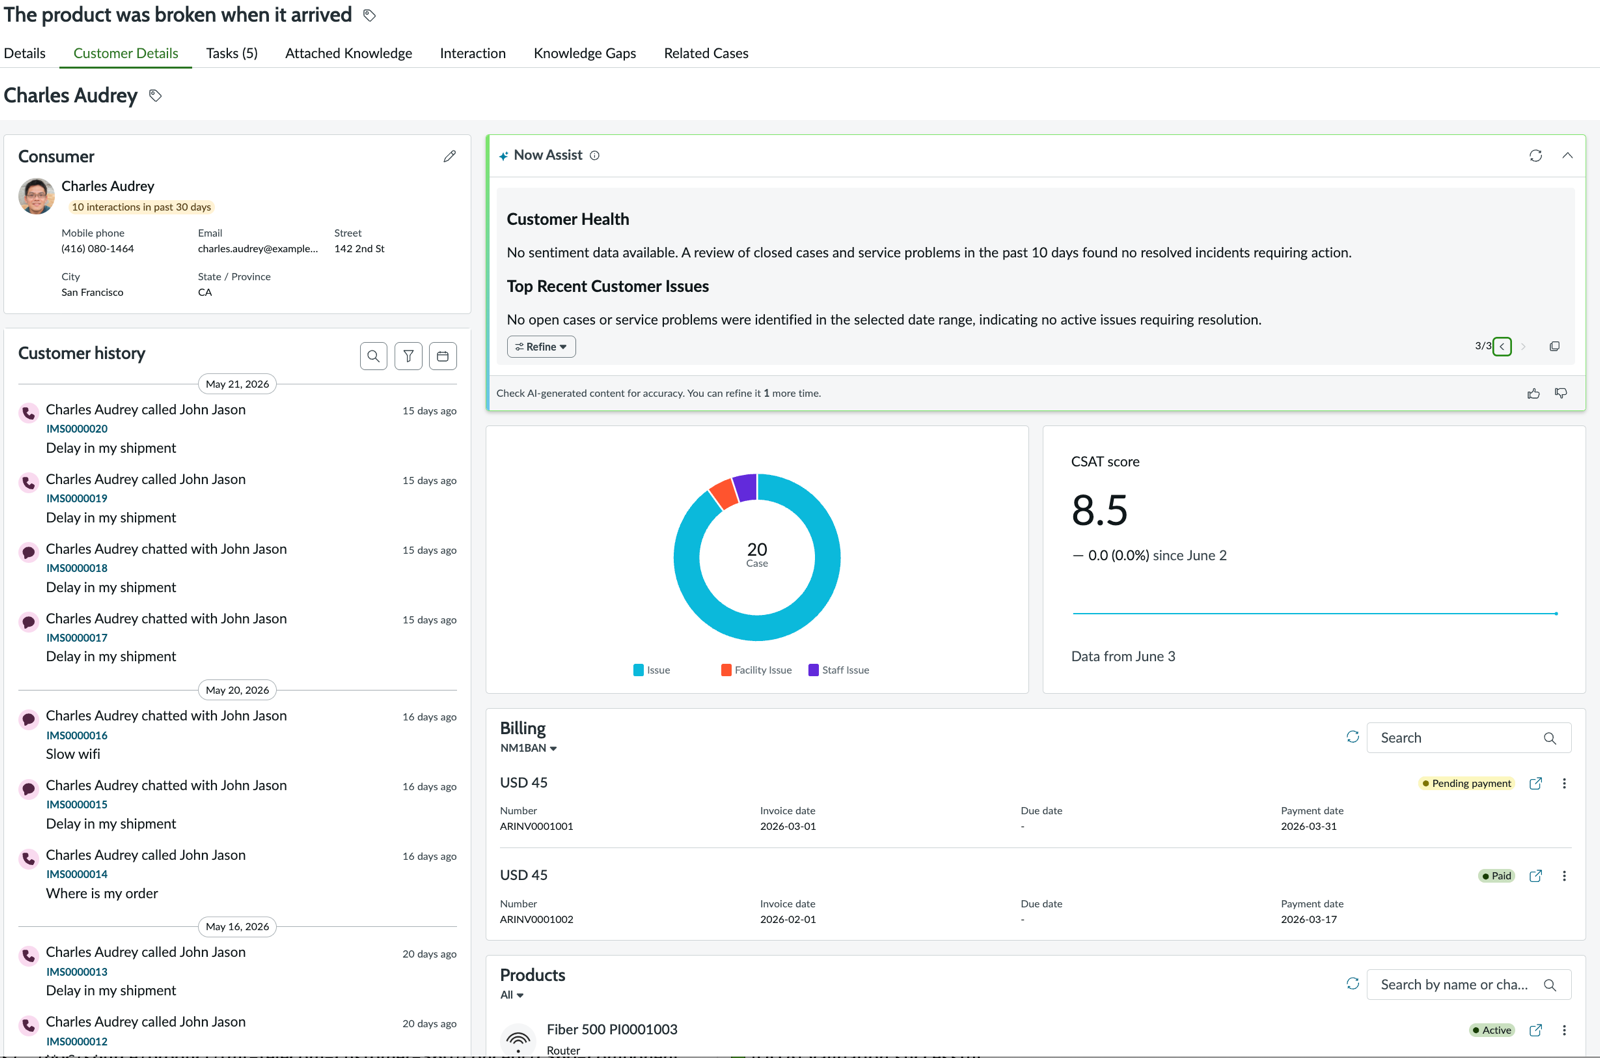This screenshot has height=1058, width=1600.
Task: Click the customer history filter icon
Action: point(408,356)
